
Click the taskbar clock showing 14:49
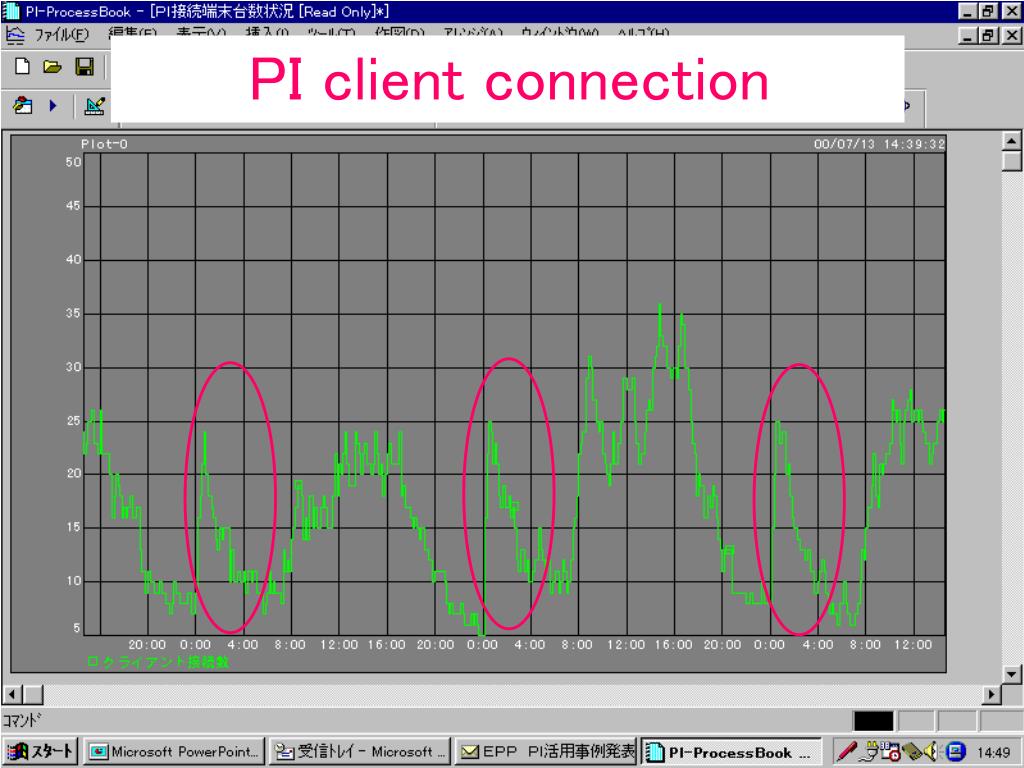(993, 753)
